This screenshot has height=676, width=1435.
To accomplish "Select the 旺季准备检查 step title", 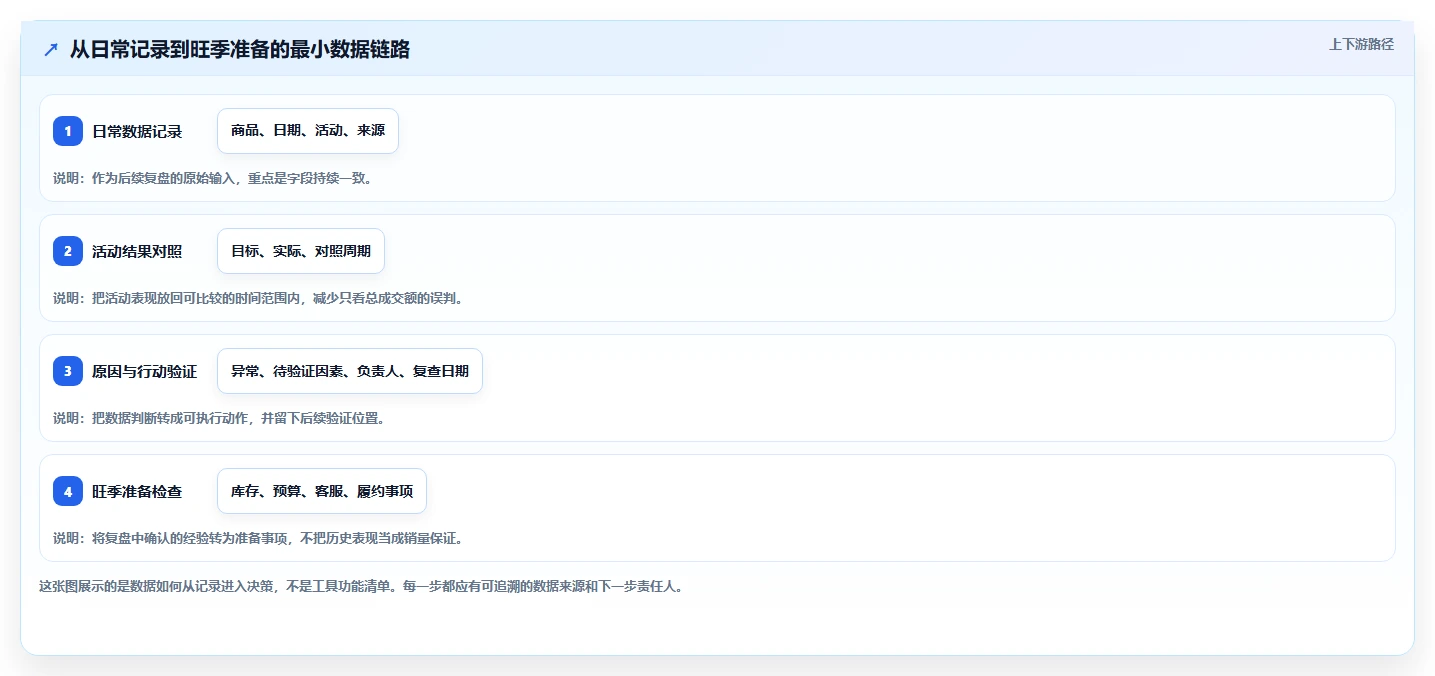I will pyautogui.click(x=137, y=491).
